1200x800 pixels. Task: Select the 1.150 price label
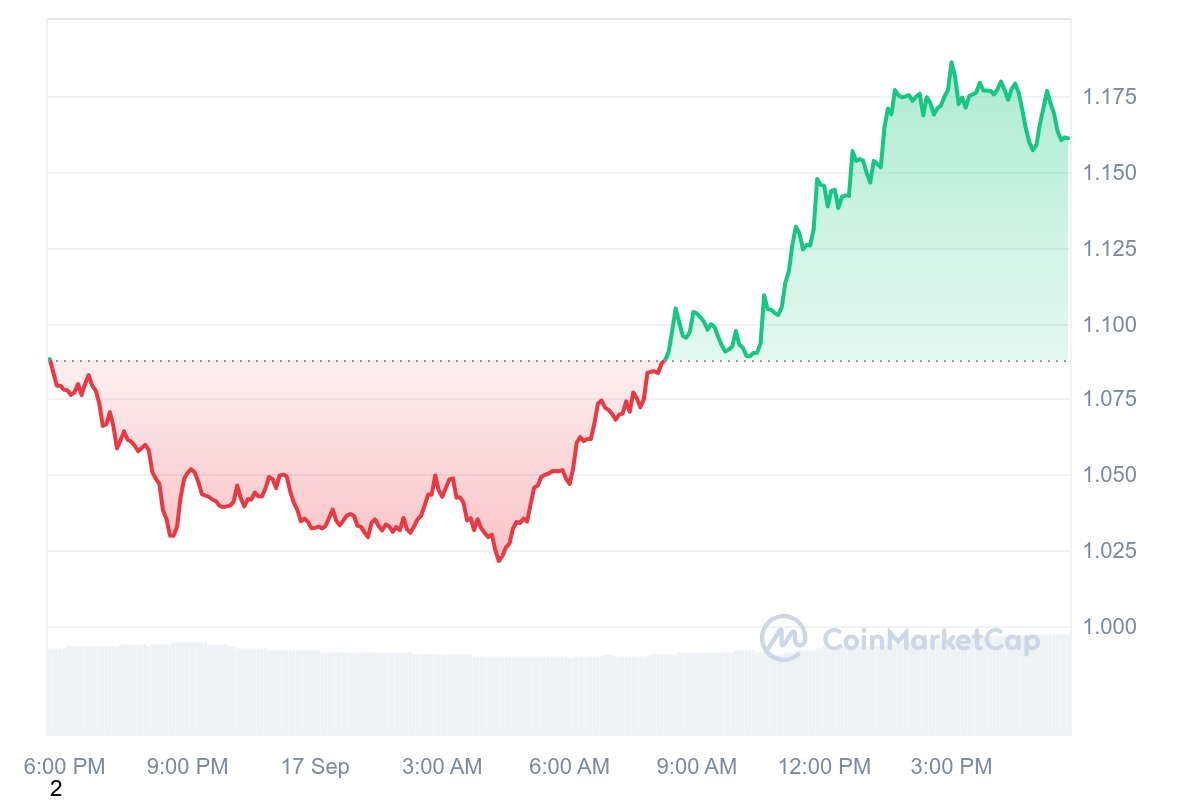point(1109,173)
